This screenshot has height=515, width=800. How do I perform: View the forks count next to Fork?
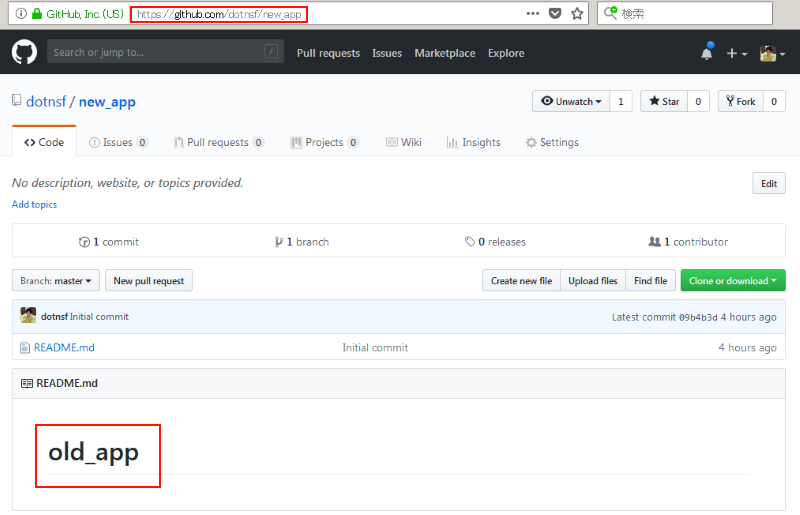tap(774, 101)
